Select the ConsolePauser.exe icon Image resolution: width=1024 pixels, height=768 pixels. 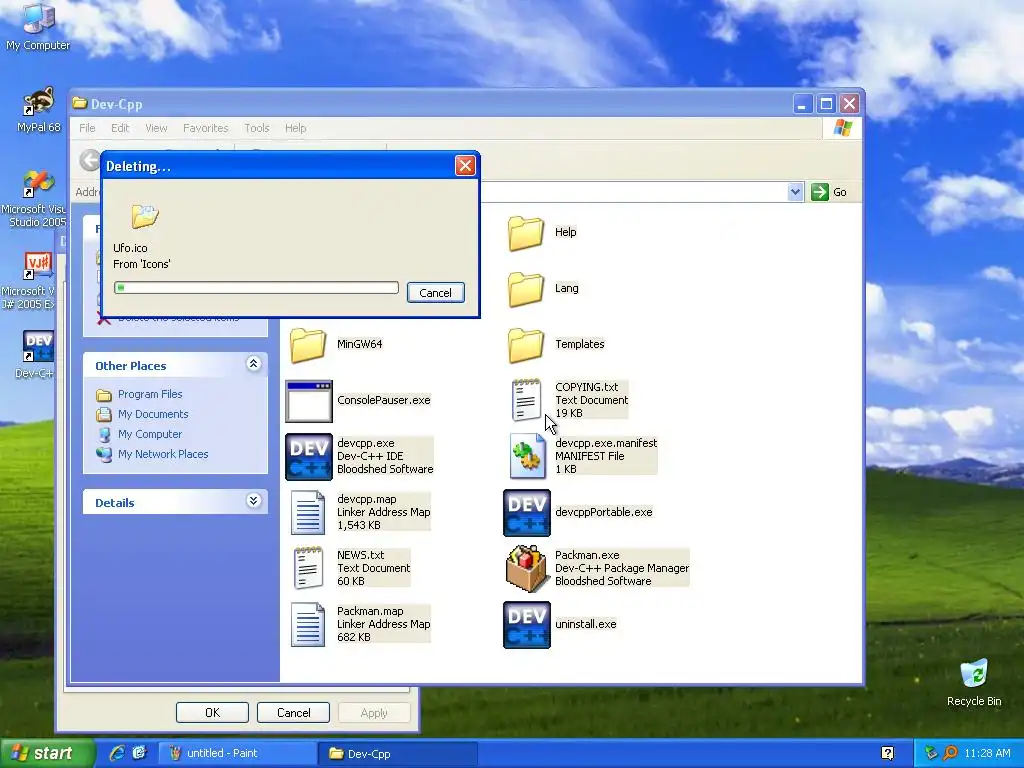tap(309, 401)
